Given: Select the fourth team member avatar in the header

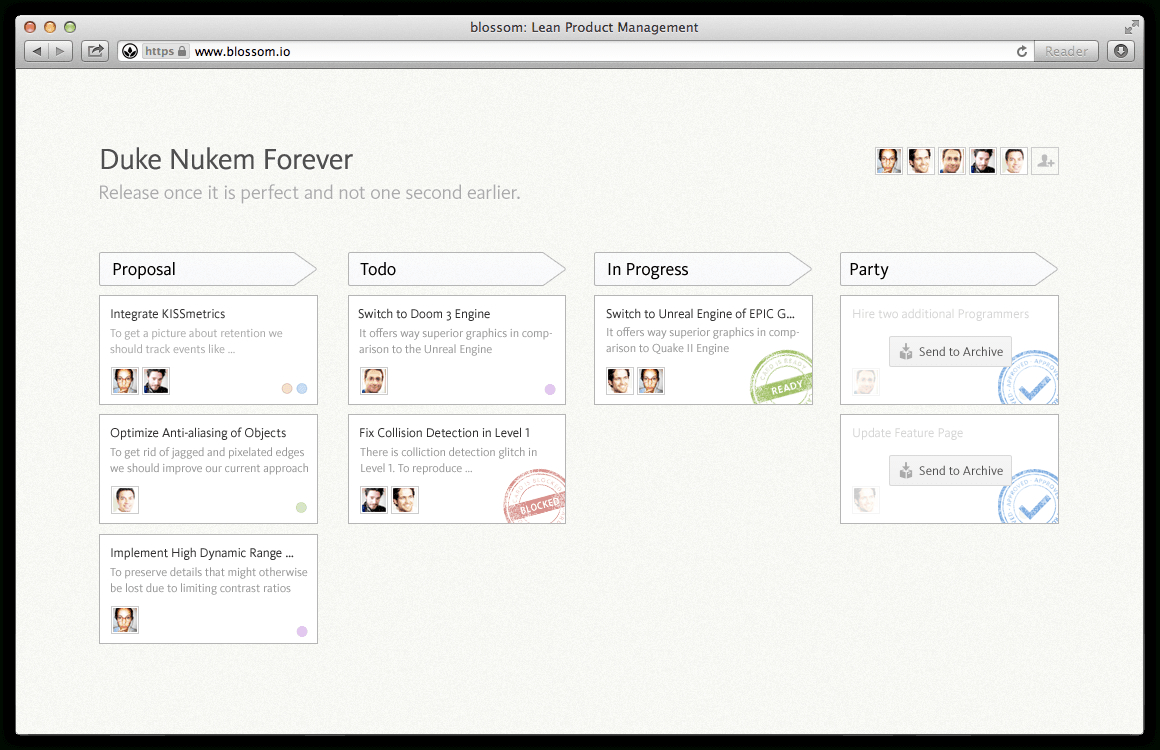Looking at the screenshot, I should click(982, 161).
